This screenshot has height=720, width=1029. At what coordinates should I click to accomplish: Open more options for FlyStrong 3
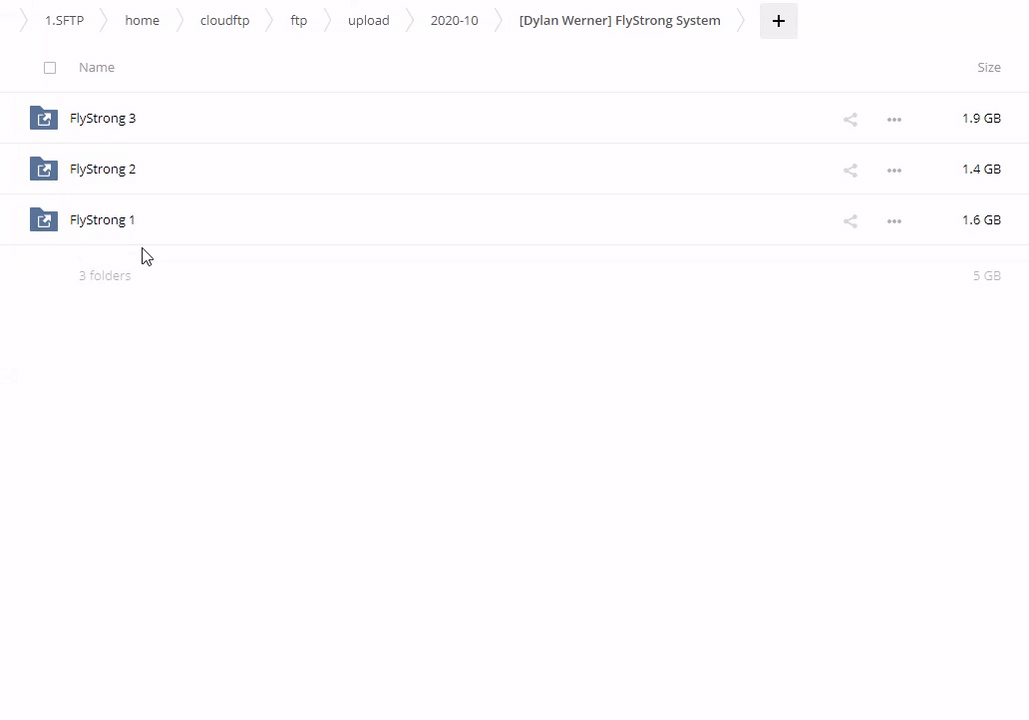coord(894,119)
